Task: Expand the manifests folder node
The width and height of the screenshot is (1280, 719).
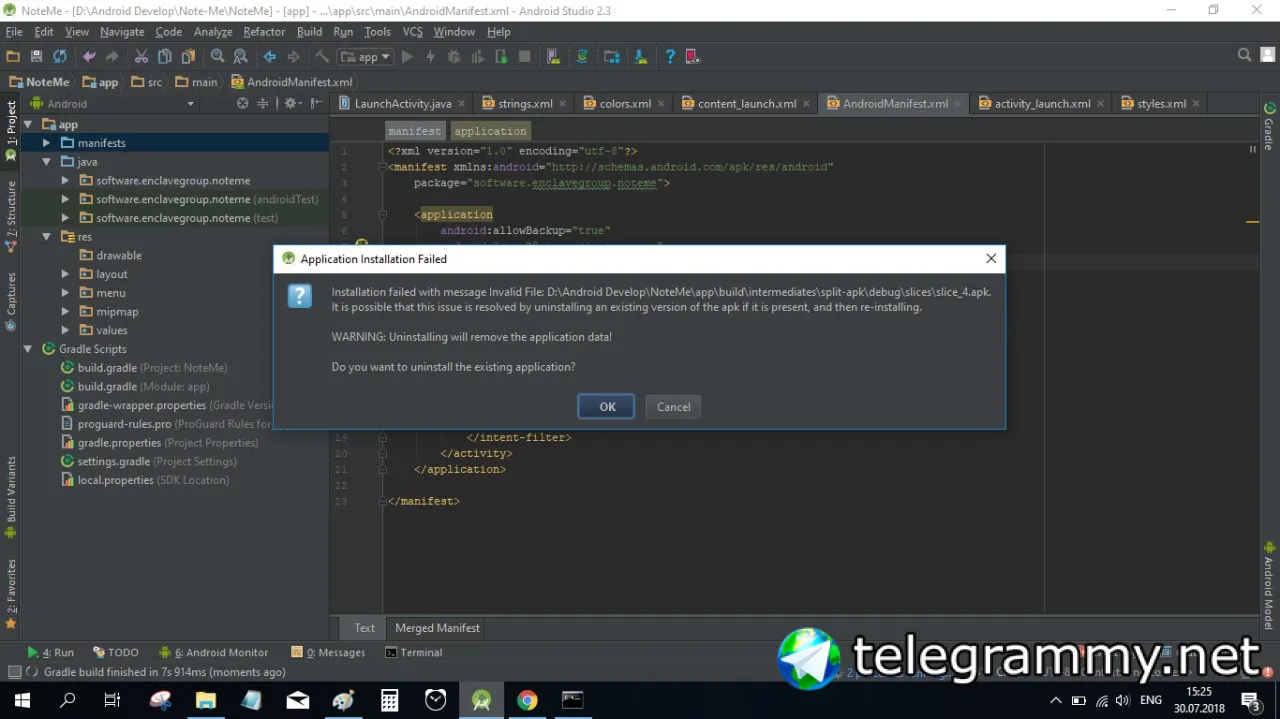Action: point(46,143)
